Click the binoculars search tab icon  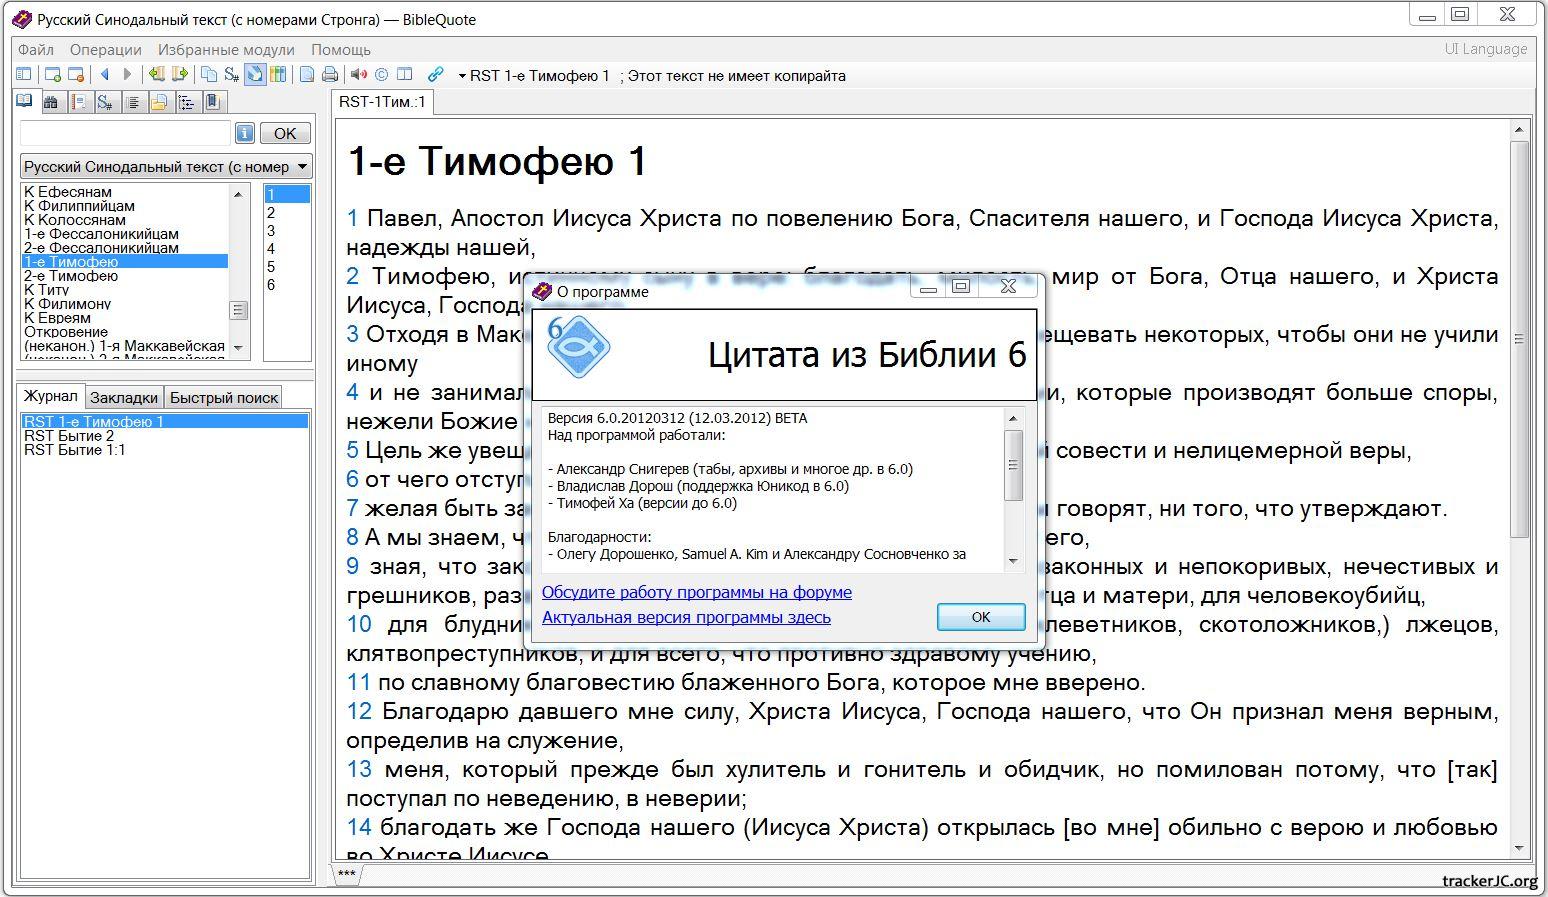click(x=51, y=102)
